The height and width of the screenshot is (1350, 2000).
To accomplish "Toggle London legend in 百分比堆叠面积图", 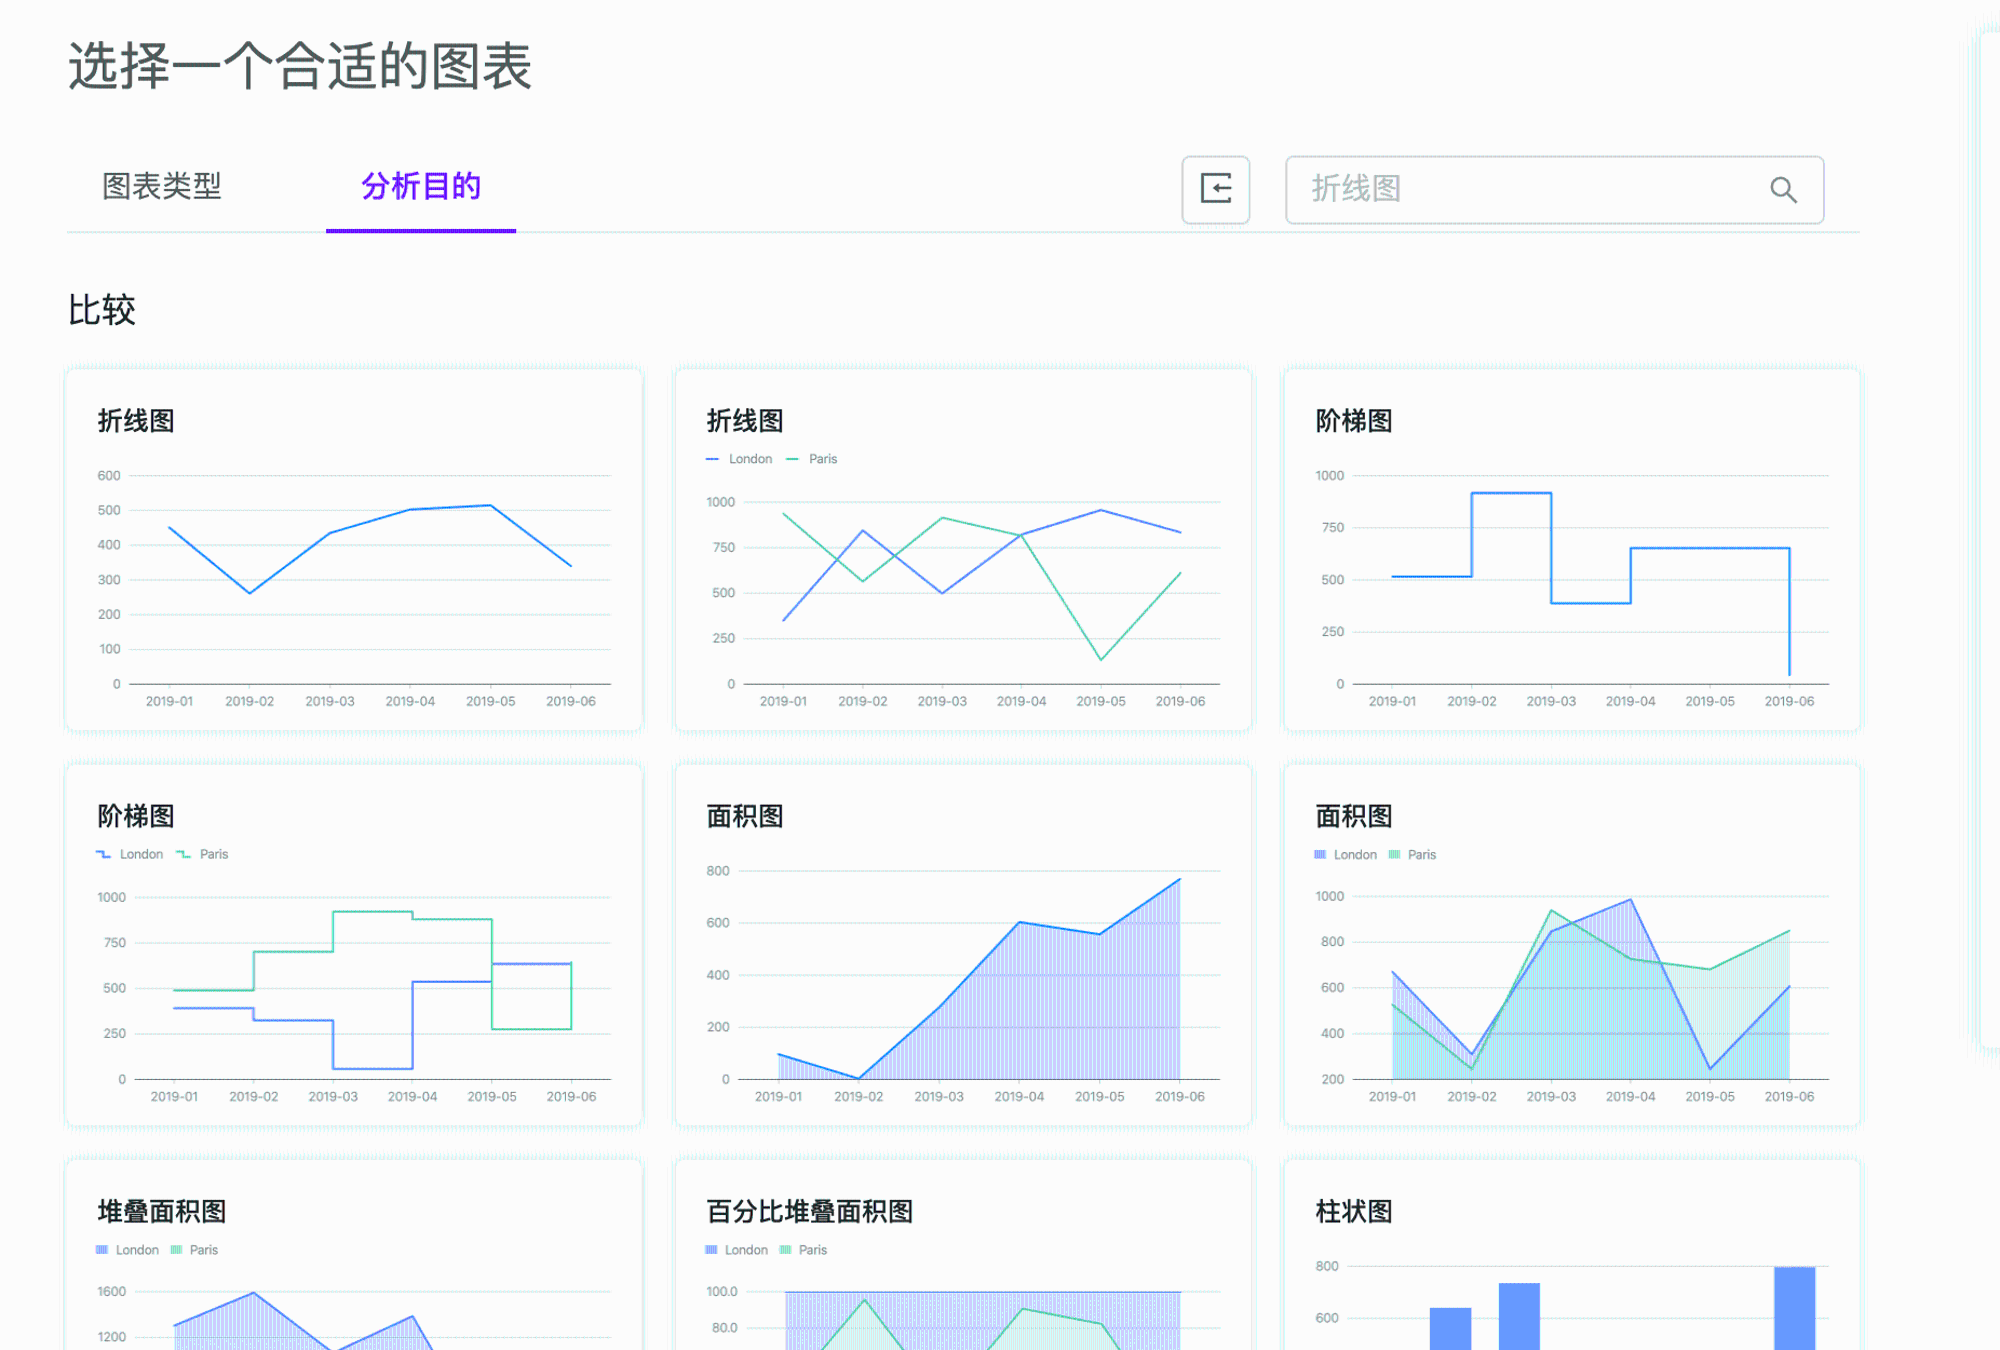I will pos(736,1250).
